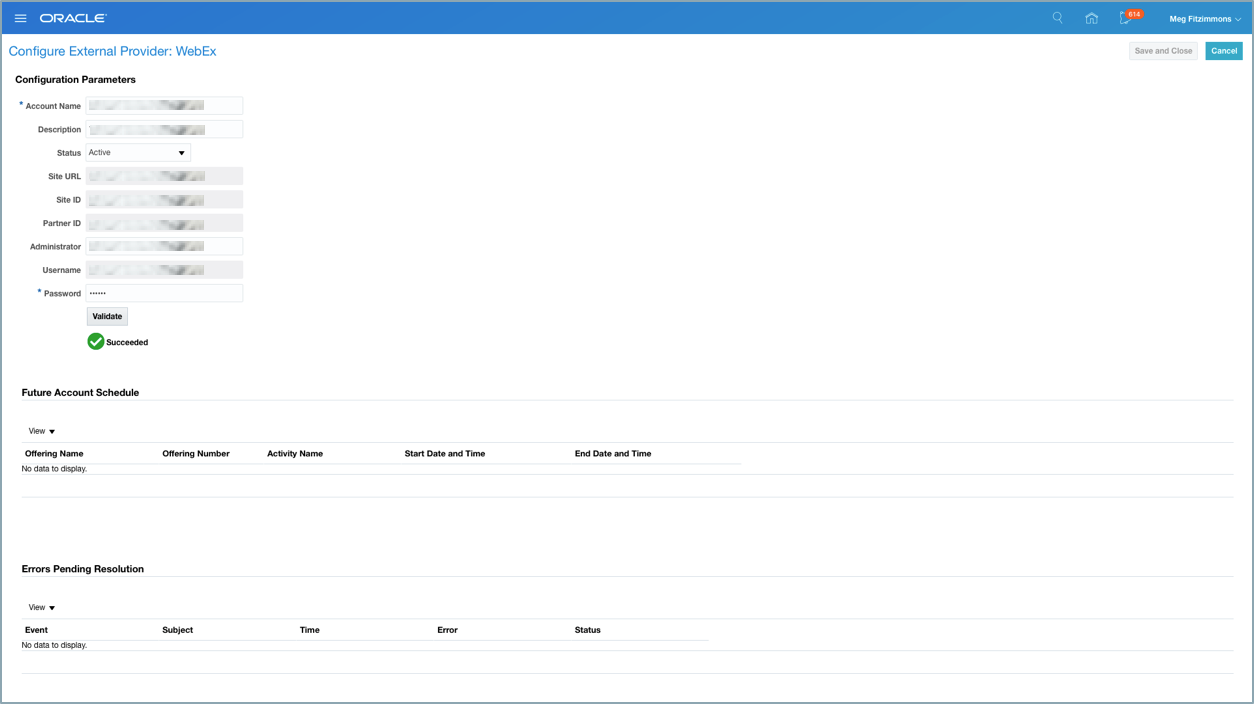Sort by Offering Number column header
Screen dimensions: 1254x704
(196, 454)
